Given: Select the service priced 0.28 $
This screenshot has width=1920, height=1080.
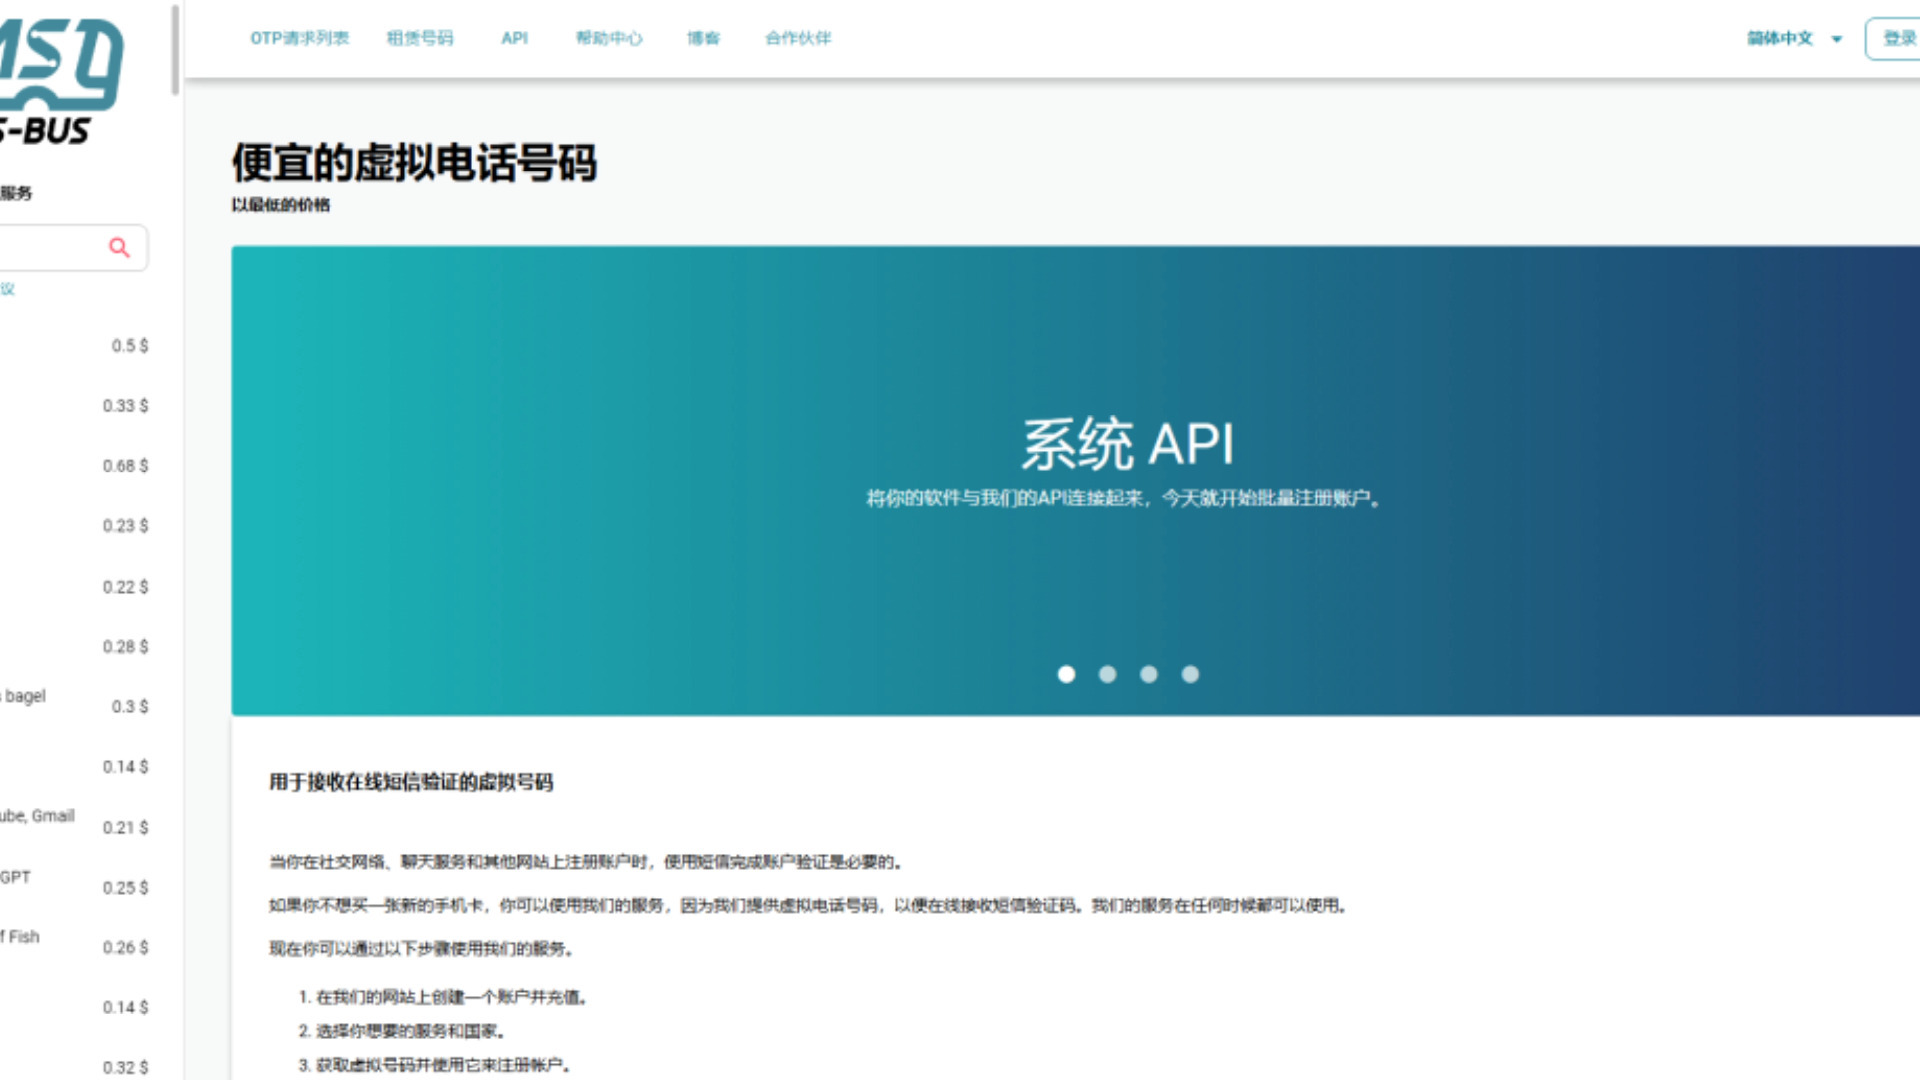Looking at the screenshot, I should pos(76,646).
